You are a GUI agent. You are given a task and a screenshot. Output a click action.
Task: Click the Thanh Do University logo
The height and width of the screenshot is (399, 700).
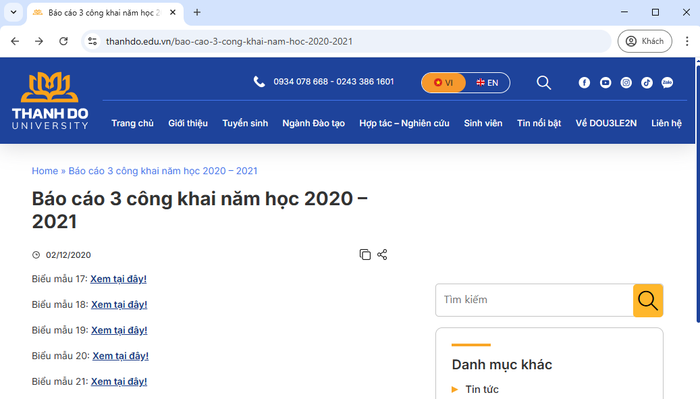(x=50, y=101)
